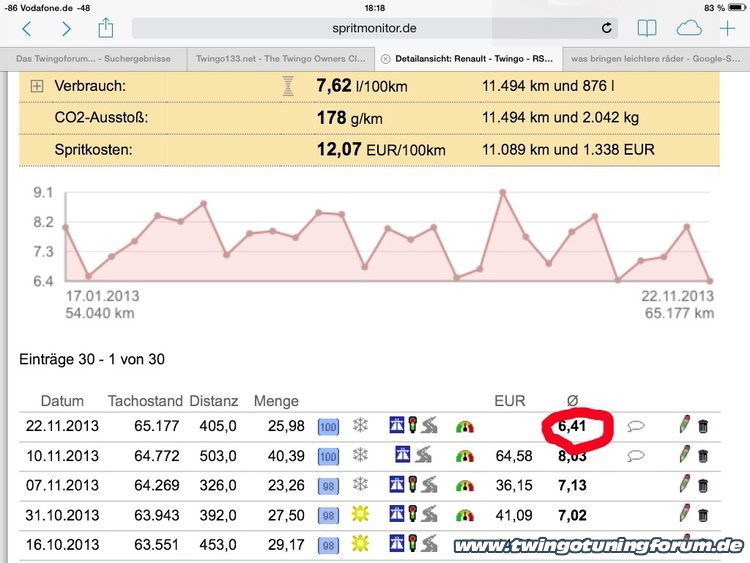Switch to was bringen leichtere räder tab
Screen dimensions: 750x563
tap(656, 59)
